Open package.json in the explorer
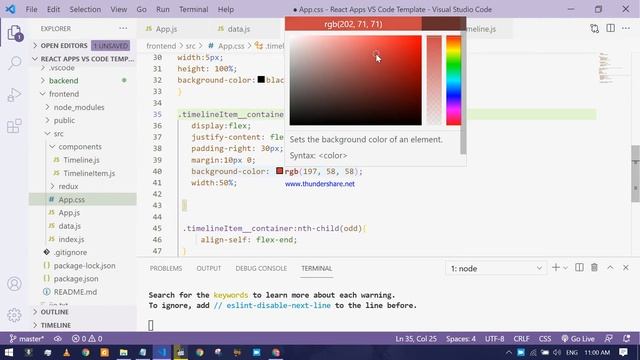640x360 pixels. click(x=76, y=279)
